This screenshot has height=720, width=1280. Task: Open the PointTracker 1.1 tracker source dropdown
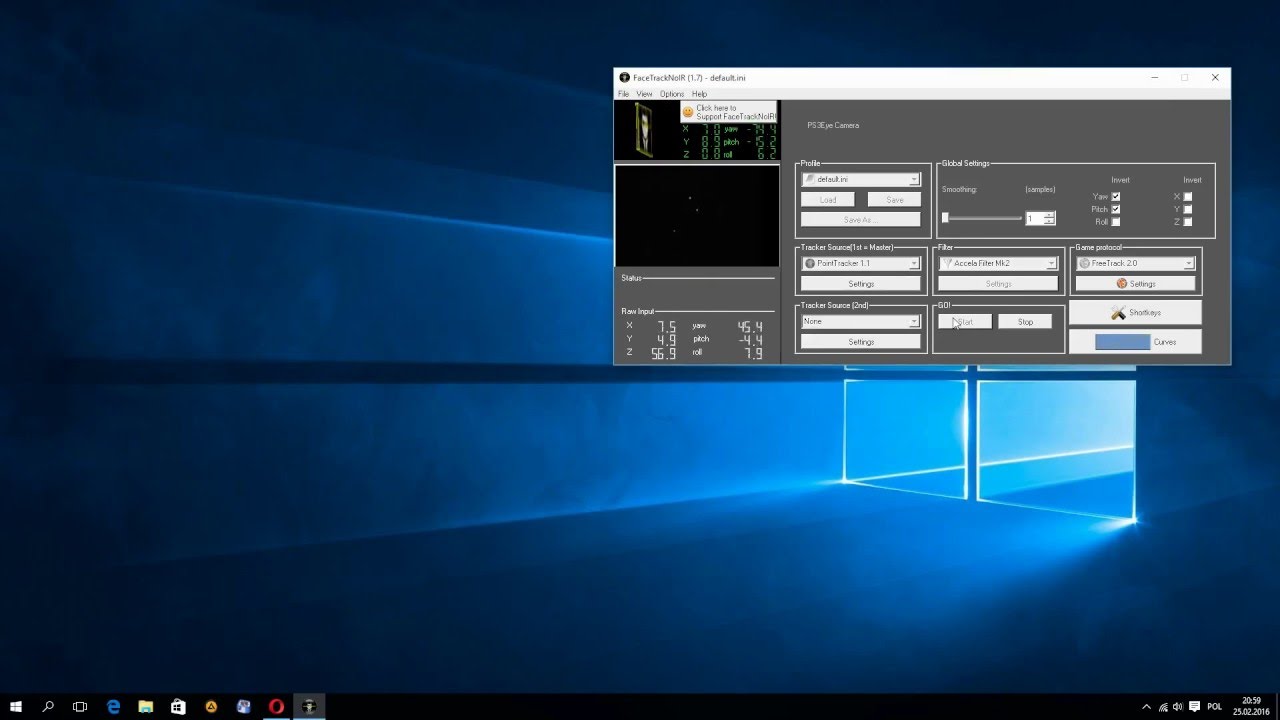[861, 263]
